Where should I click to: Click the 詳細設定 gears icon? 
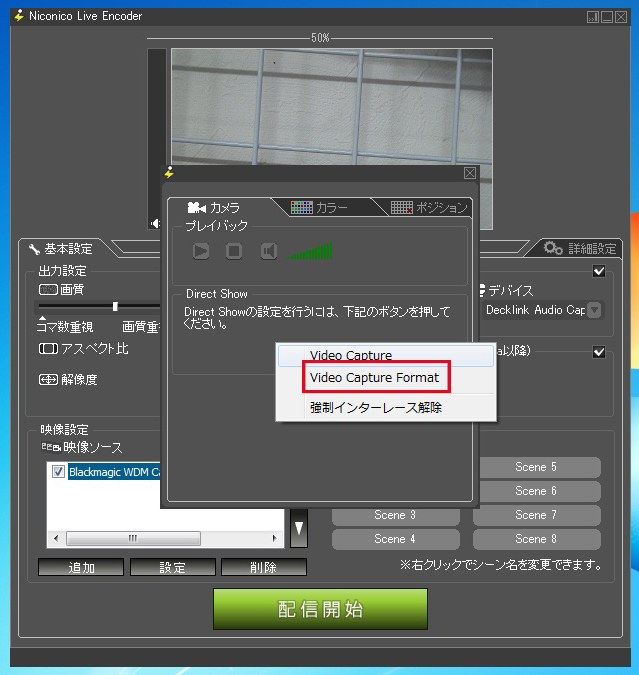(x=553, y=248)
